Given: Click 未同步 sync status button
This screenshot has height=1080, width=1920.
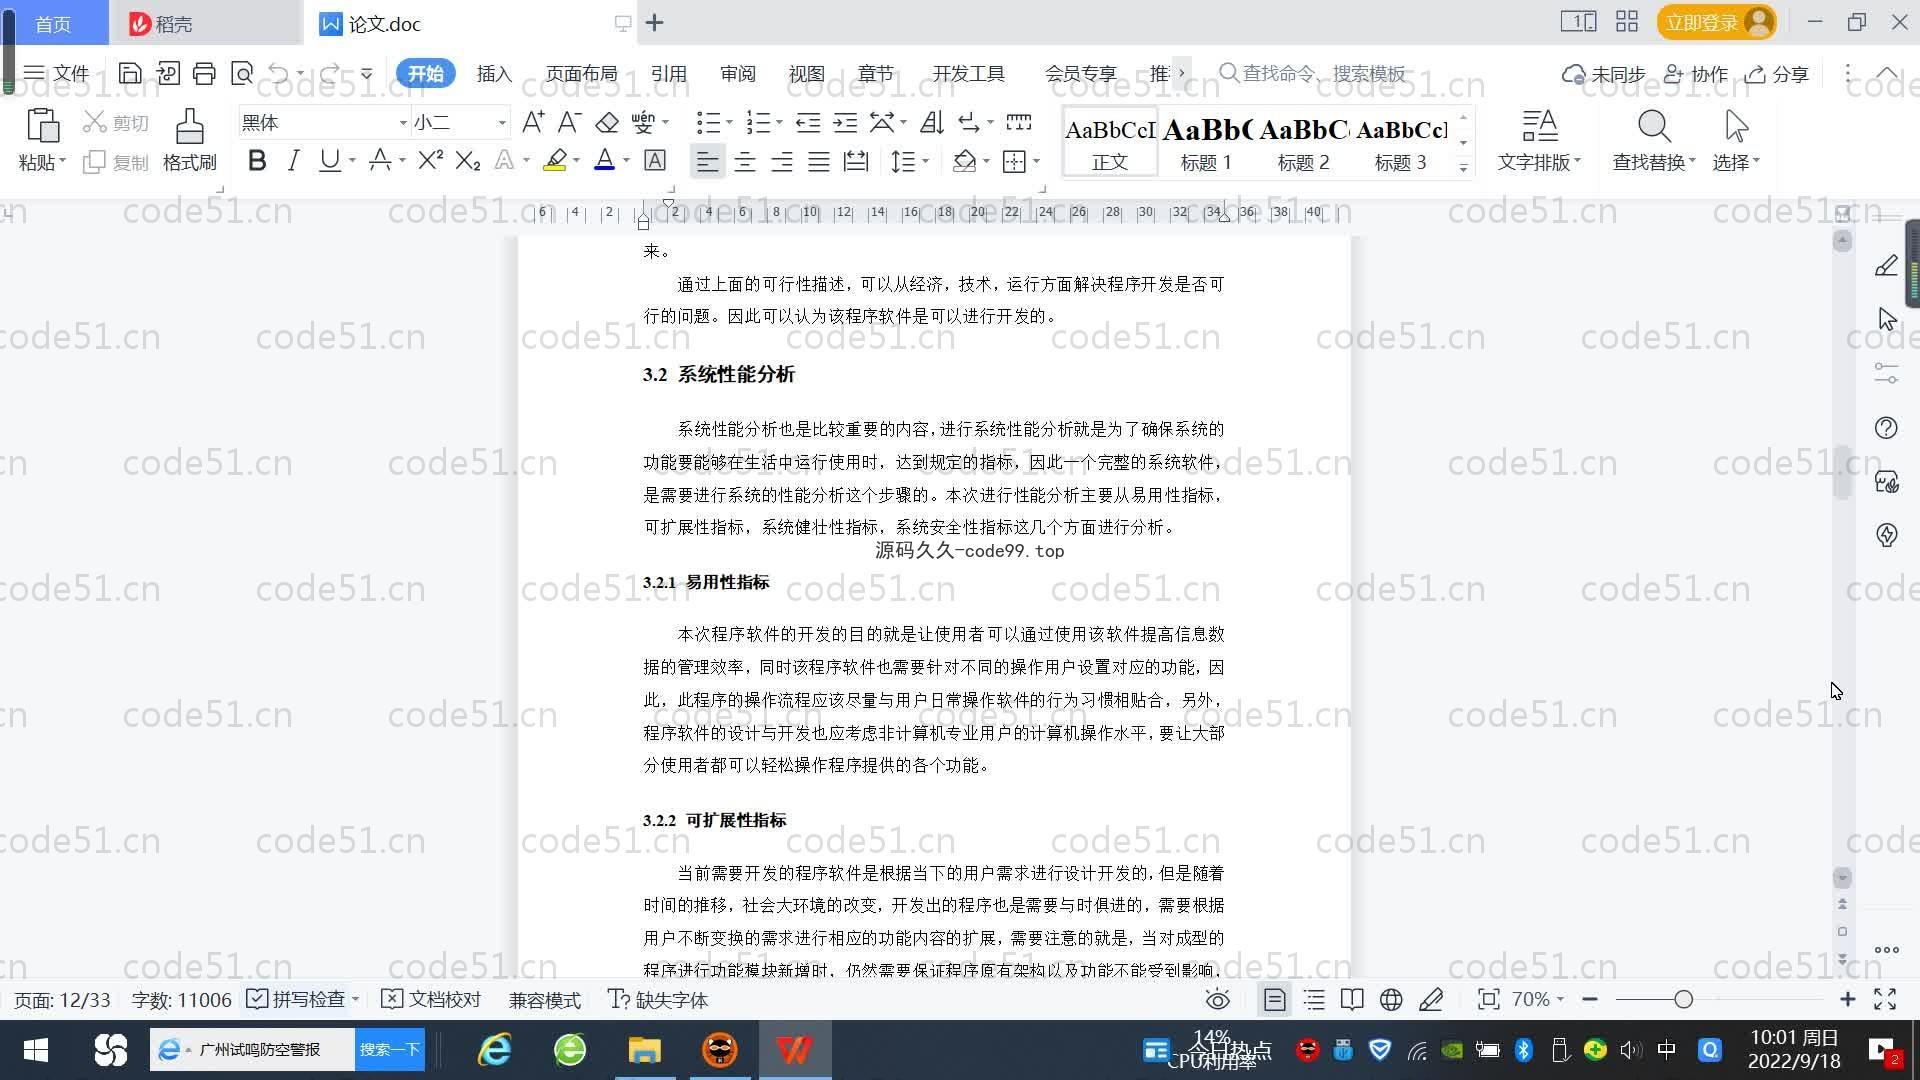Looking at the screenshot, I should [x=1604, y=74].
